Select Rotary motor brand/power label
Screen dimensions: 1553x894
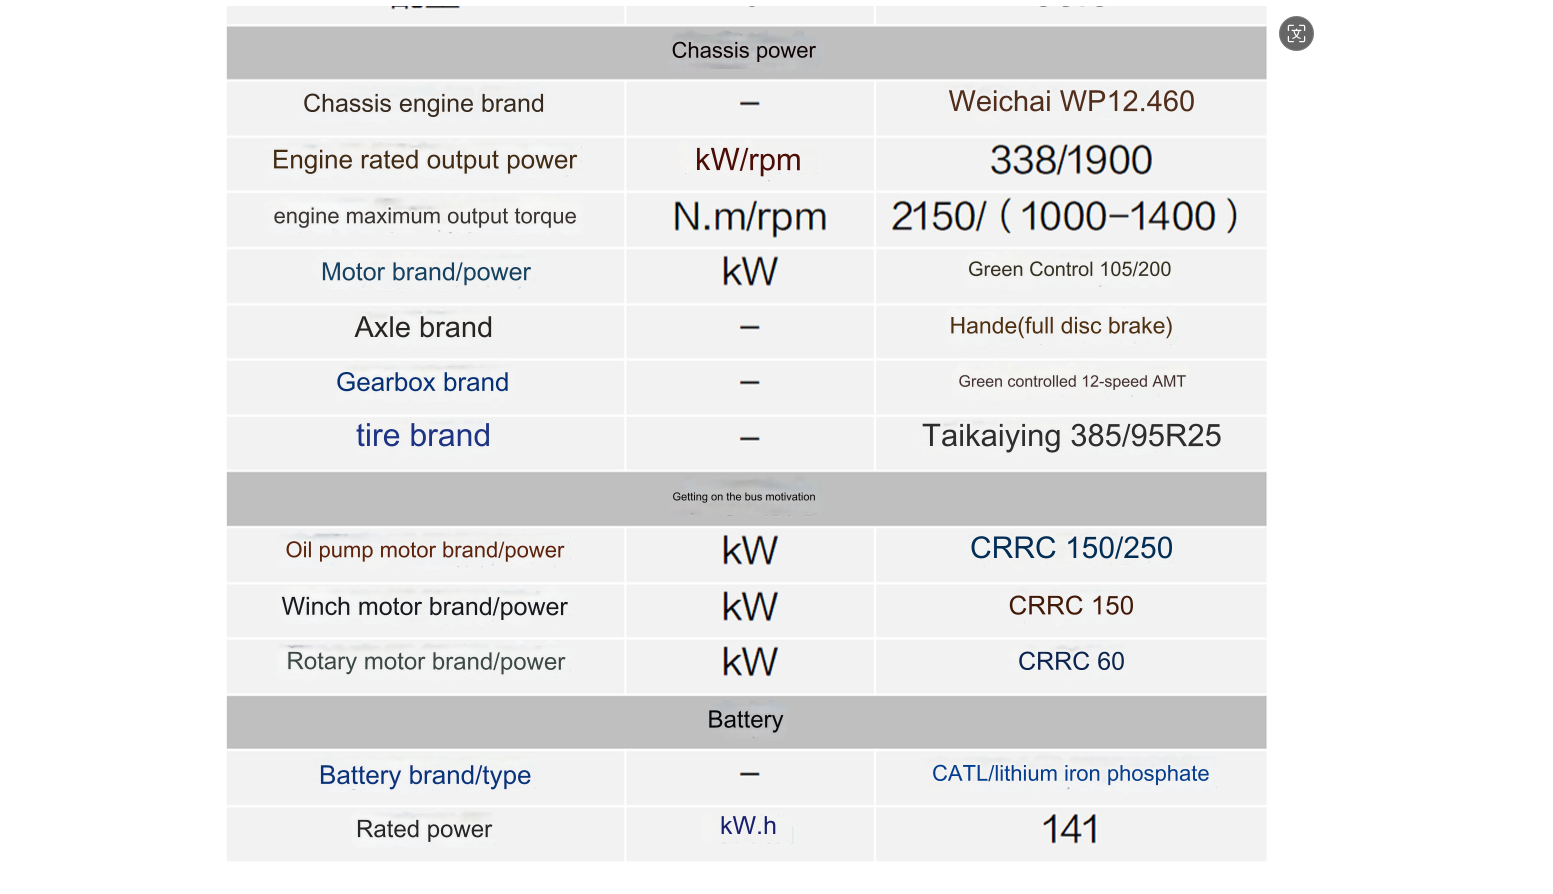tap(426, 662)
